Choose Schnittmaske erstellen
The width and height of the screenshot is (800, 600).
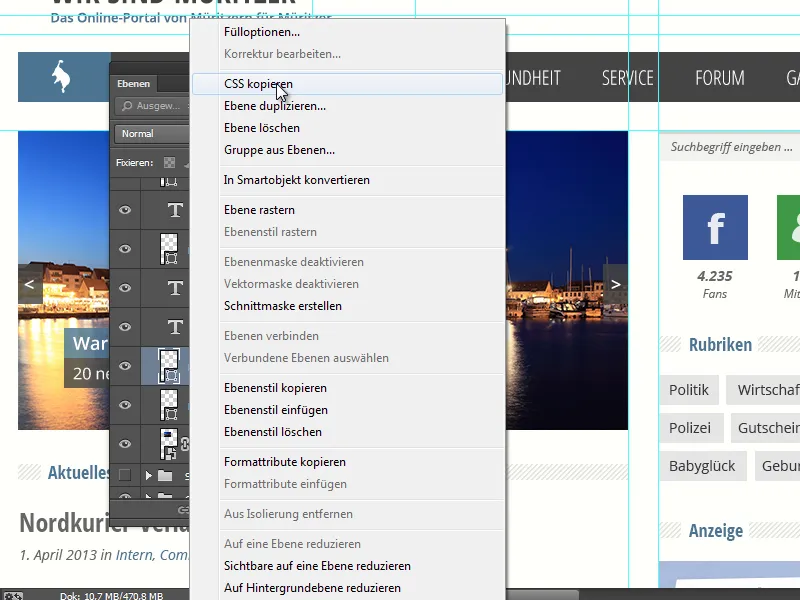click(347, 306)
